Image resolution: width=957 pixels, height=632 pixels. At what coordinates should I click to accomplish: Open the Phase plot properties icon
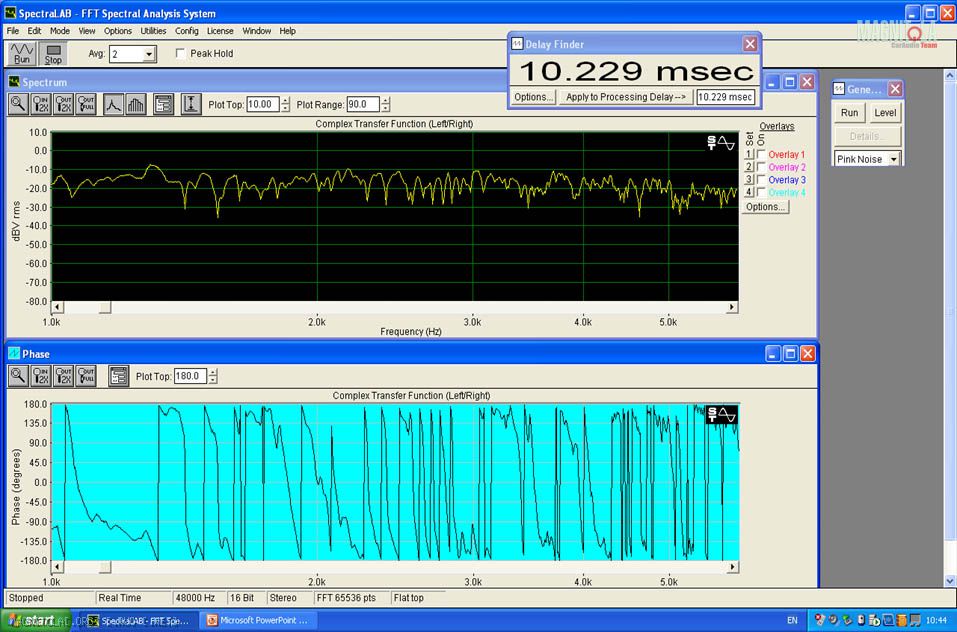point(118,376)
